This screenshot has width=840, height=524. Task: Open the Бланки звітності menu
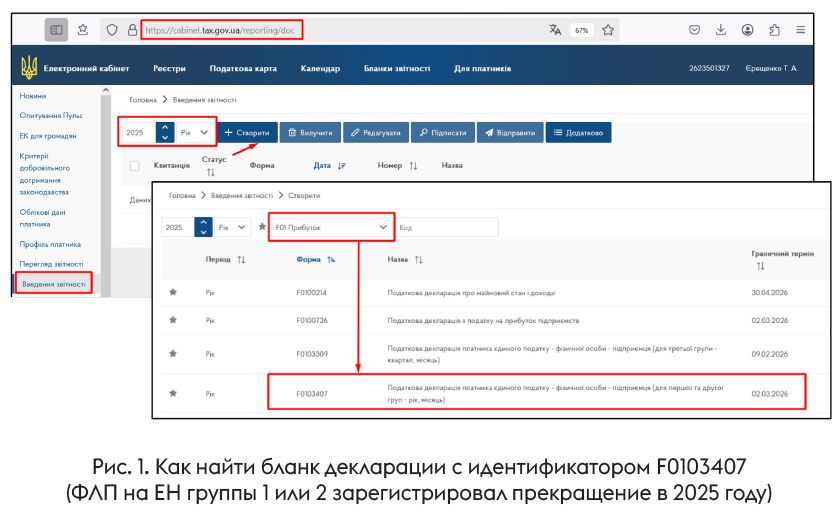(396, 68)
